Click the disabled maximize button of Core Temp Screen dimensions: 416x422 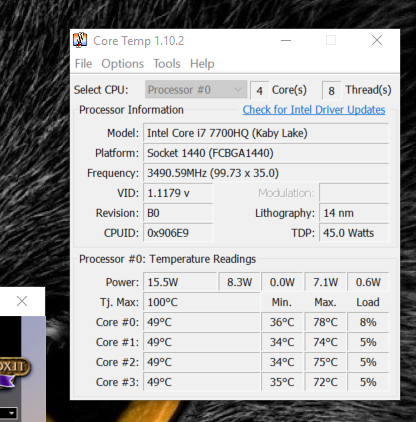(x=331, y=40)
